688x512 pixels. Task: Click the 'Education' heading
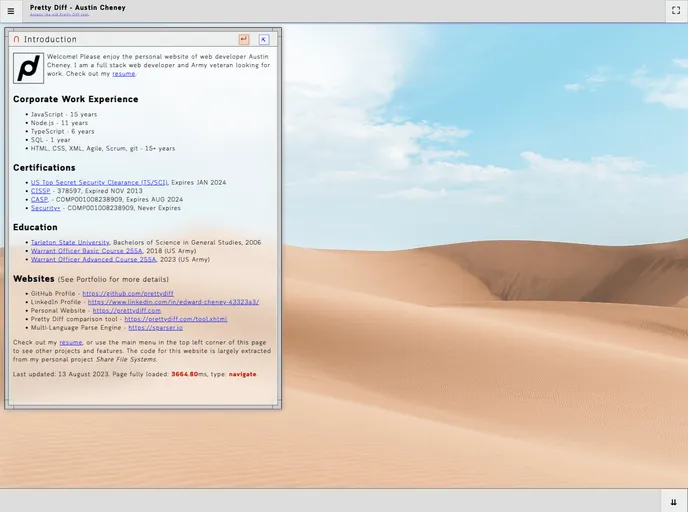pos(35,227)
